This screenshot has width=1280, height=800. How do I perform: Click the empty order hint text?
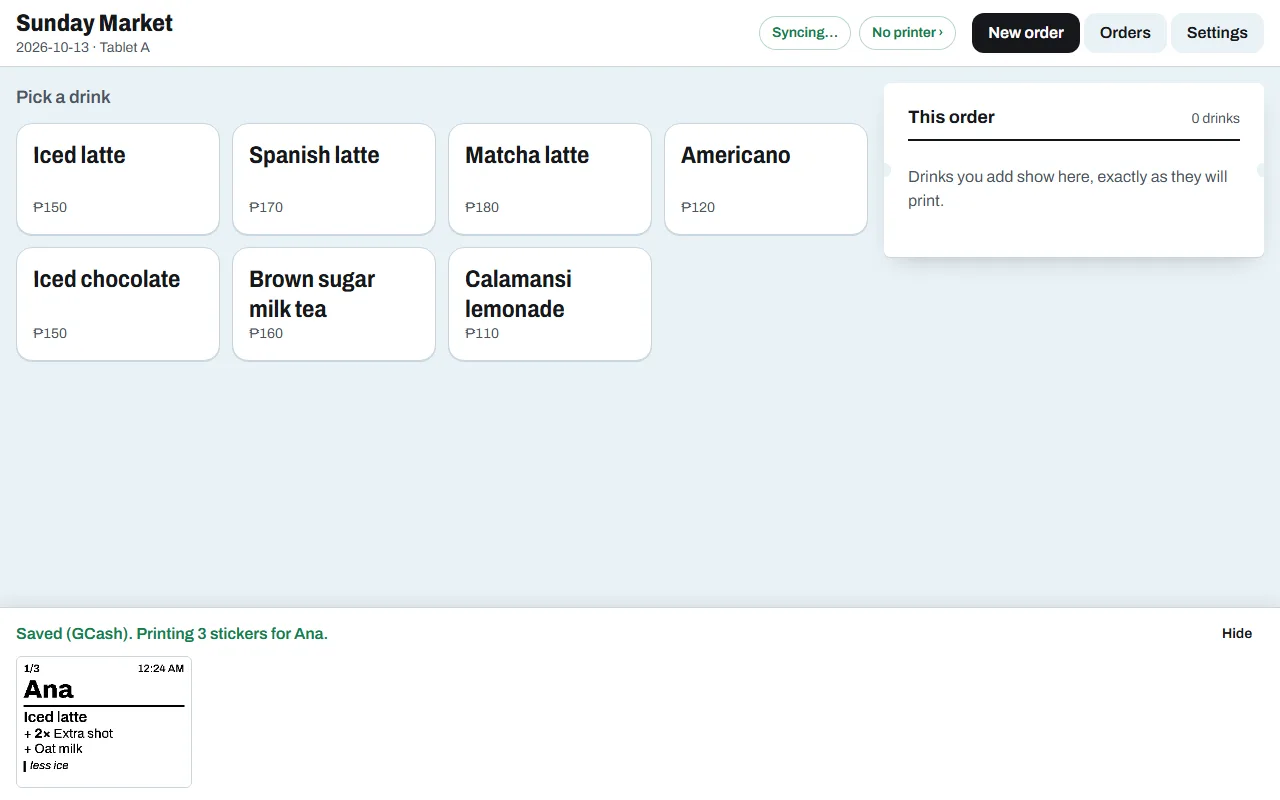coord(1068,188)
